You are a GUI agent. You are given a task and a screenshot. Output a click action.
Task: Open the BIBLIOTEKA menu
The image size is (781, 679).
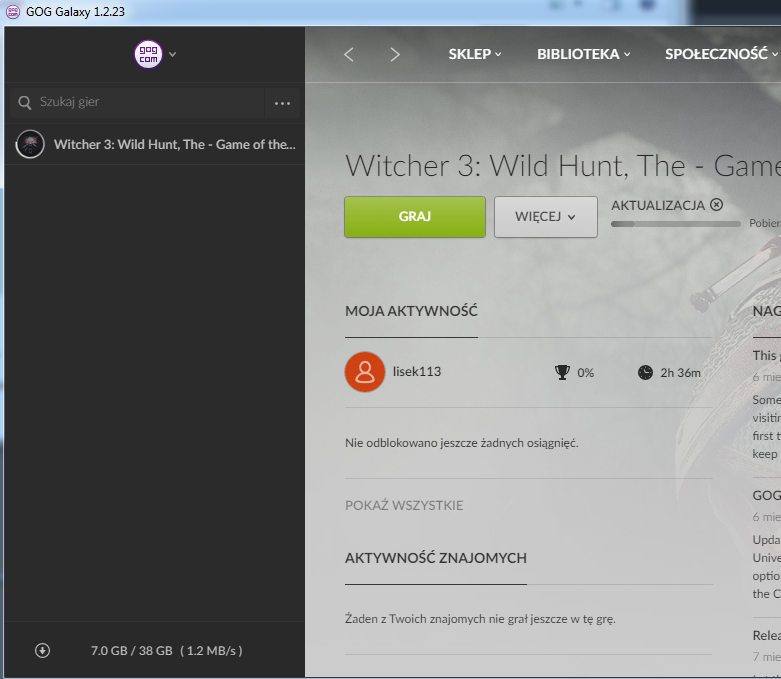pyautogui.click(x=583, y=54)
